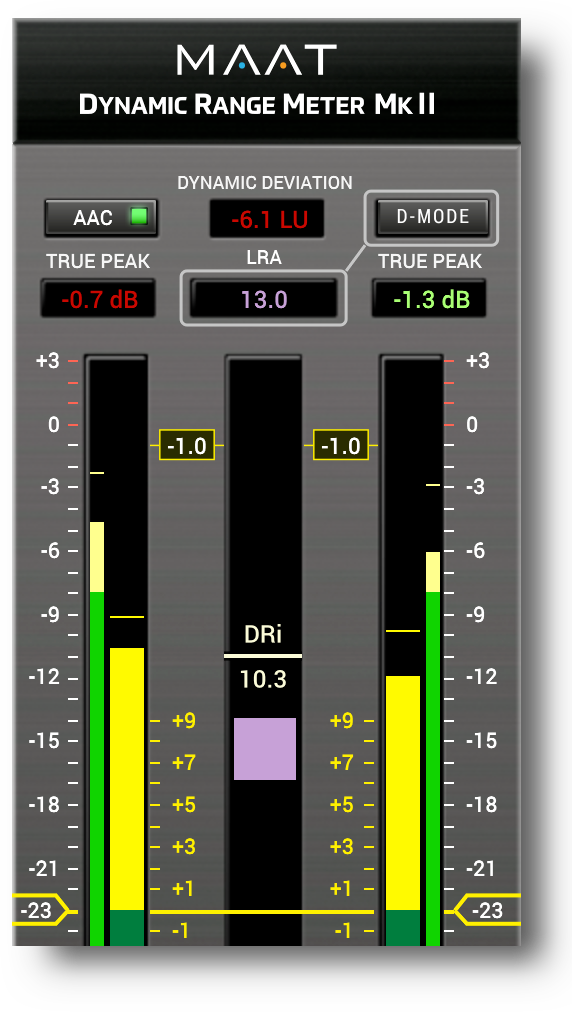The image size is (572, 1012).
Task: Click the right green peak meter bar
Action: tap(433, 768)
